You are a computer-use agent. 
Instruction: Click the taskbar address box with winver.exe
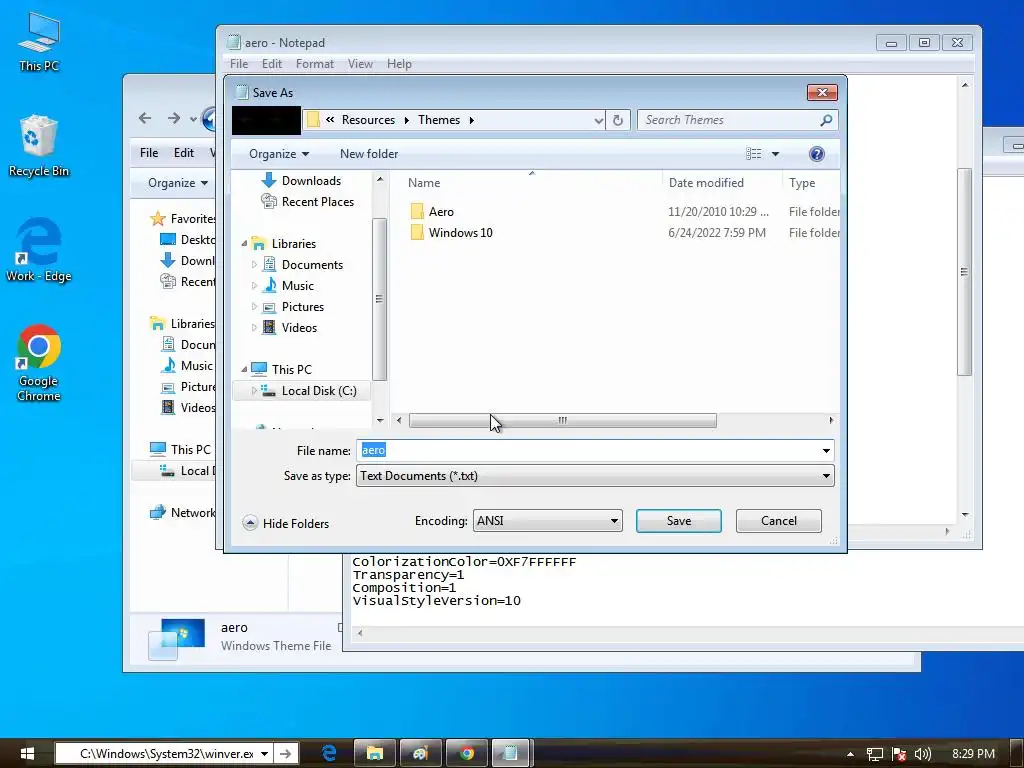tap(163, 754)
